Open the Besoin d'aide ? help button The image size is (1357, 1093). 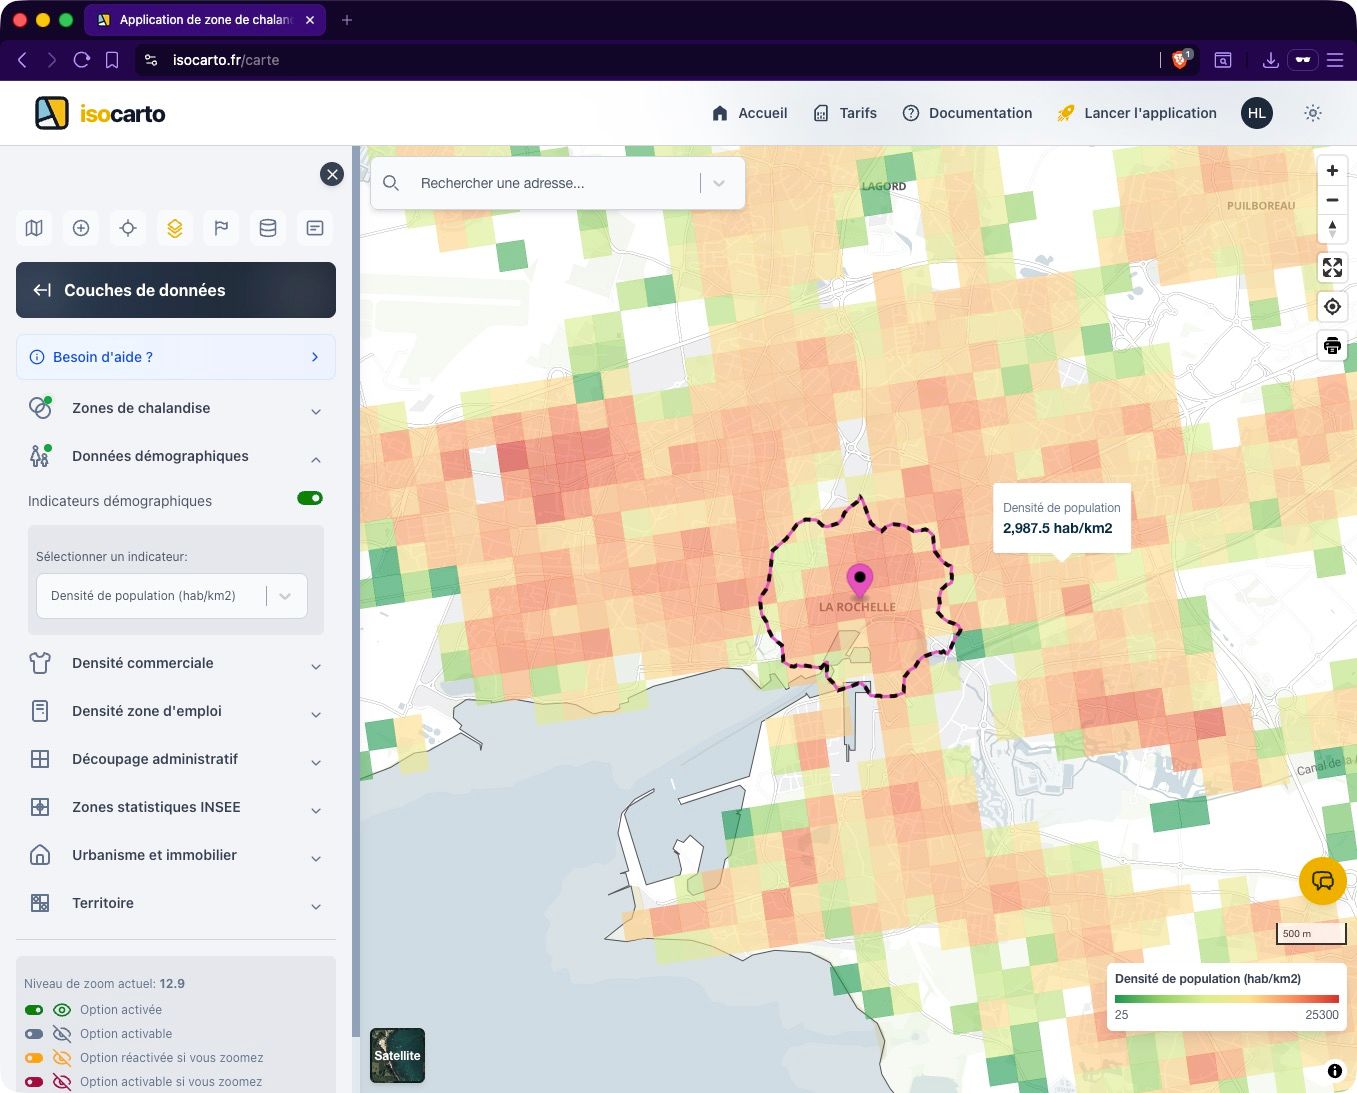[176, 357]
